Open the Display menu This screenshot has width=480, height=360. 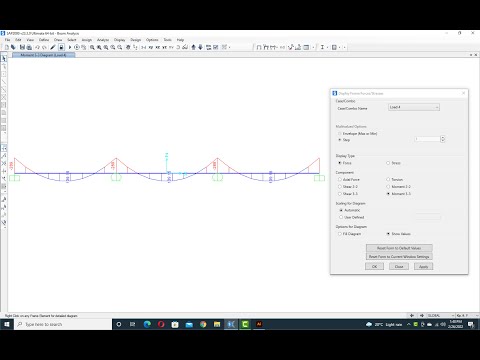120,40
